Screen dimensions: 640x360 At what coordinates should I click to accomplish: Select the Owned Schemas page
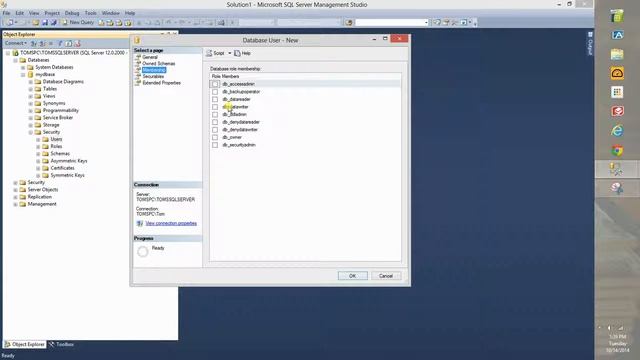[159, 64]
